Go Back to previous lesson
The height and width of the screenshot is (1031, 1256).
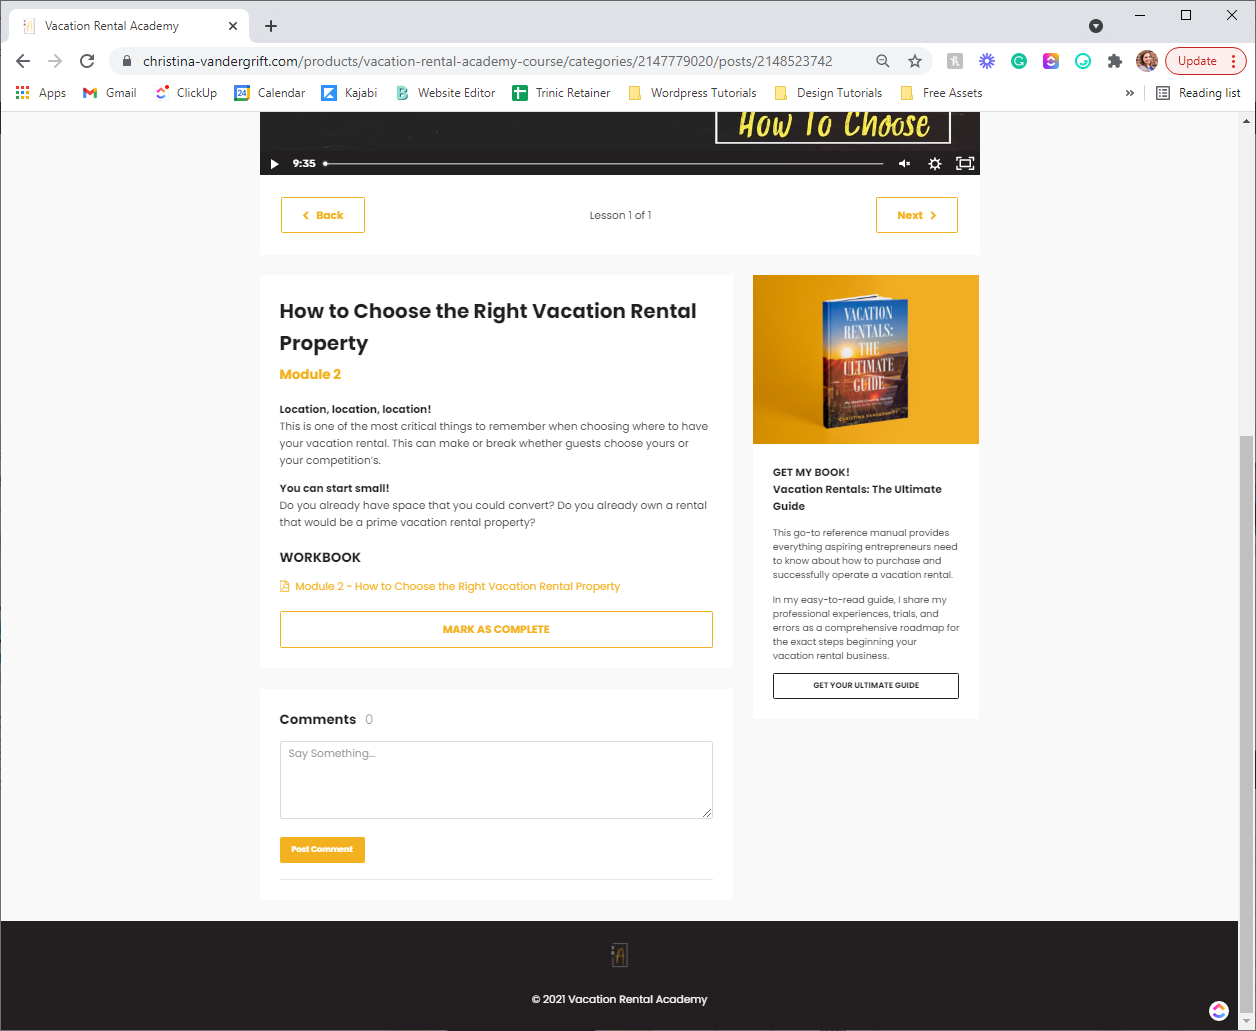[x=323, y=215]
